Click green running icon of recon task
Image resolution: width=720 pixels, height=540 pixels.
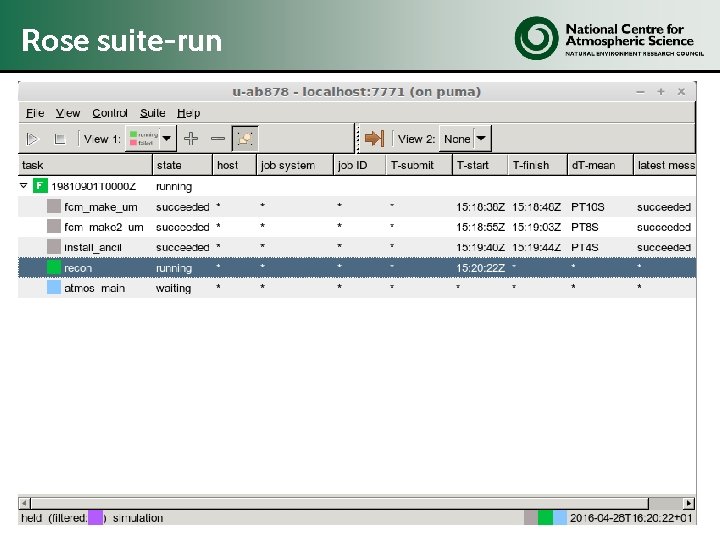54,267
